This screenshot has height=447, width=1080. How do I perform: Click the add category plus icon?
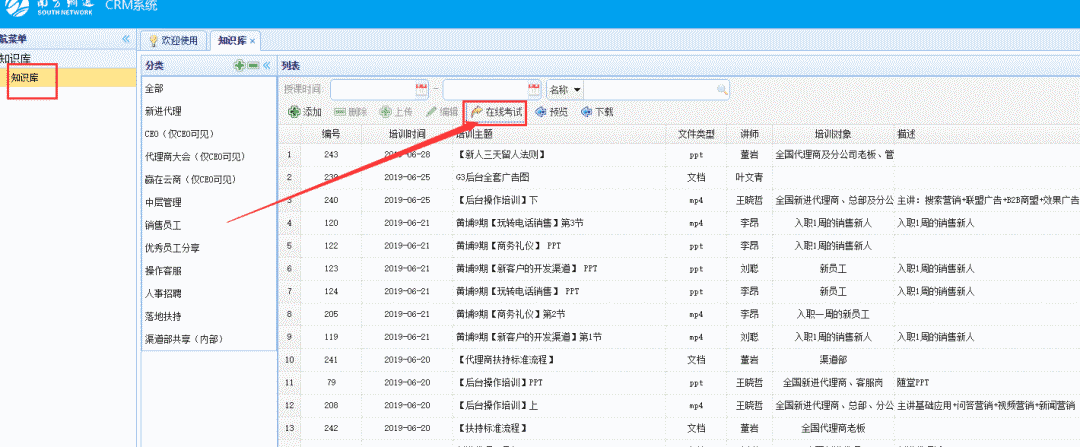pos(240,65)
